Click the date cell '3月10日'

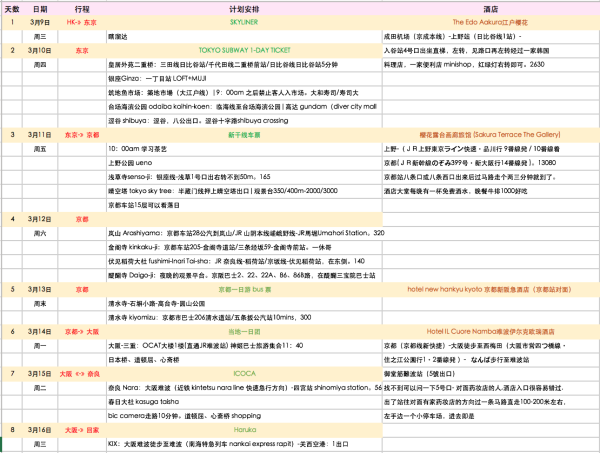(40, 51)
